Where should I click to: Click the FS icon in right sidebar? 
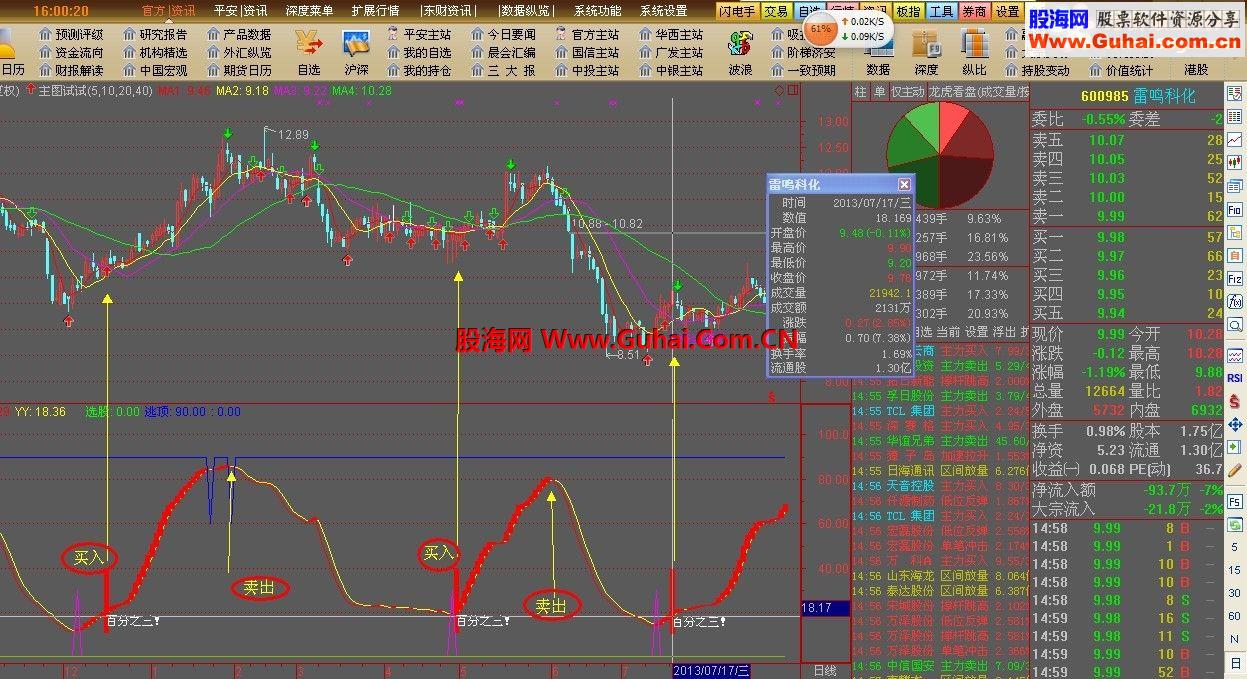[x=1233, y=501]
